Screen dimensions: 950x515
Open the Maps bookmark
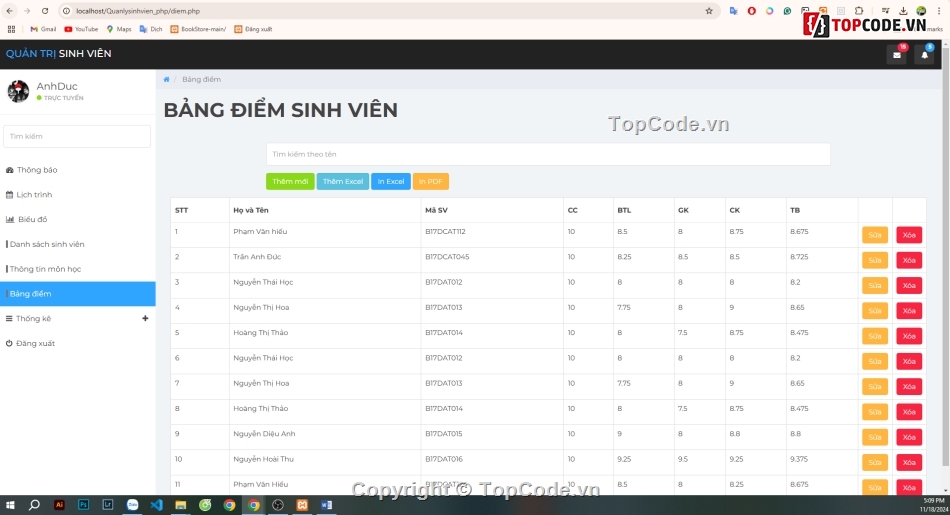pos(119,29)
